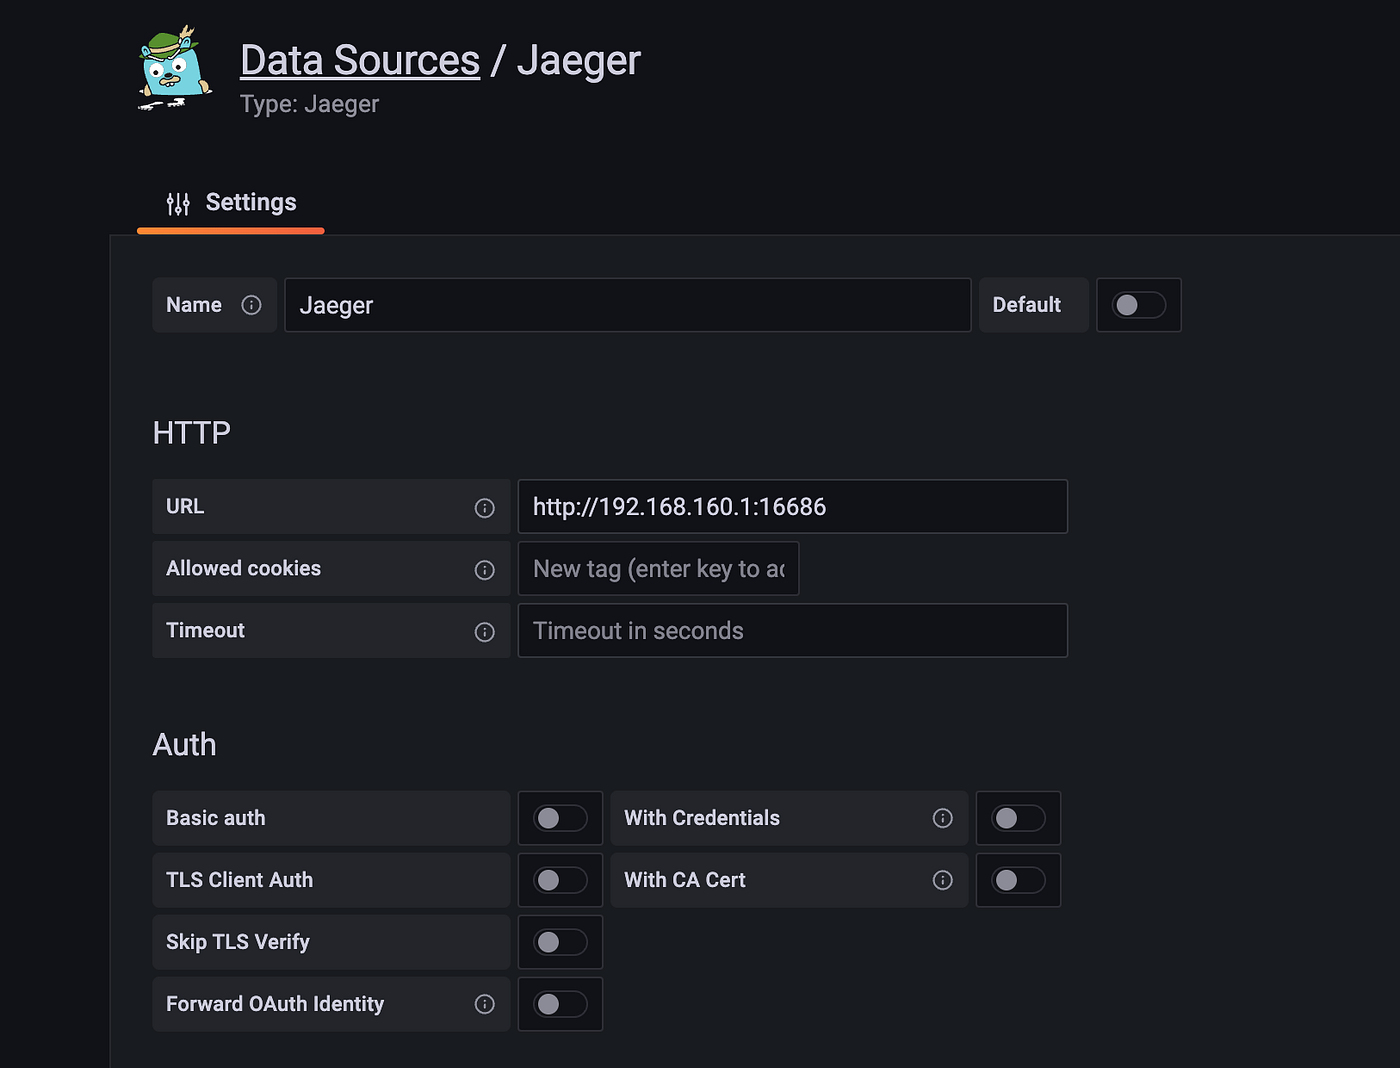Click the Default label
The image size is (1400, 1068).
[1027, 305]
